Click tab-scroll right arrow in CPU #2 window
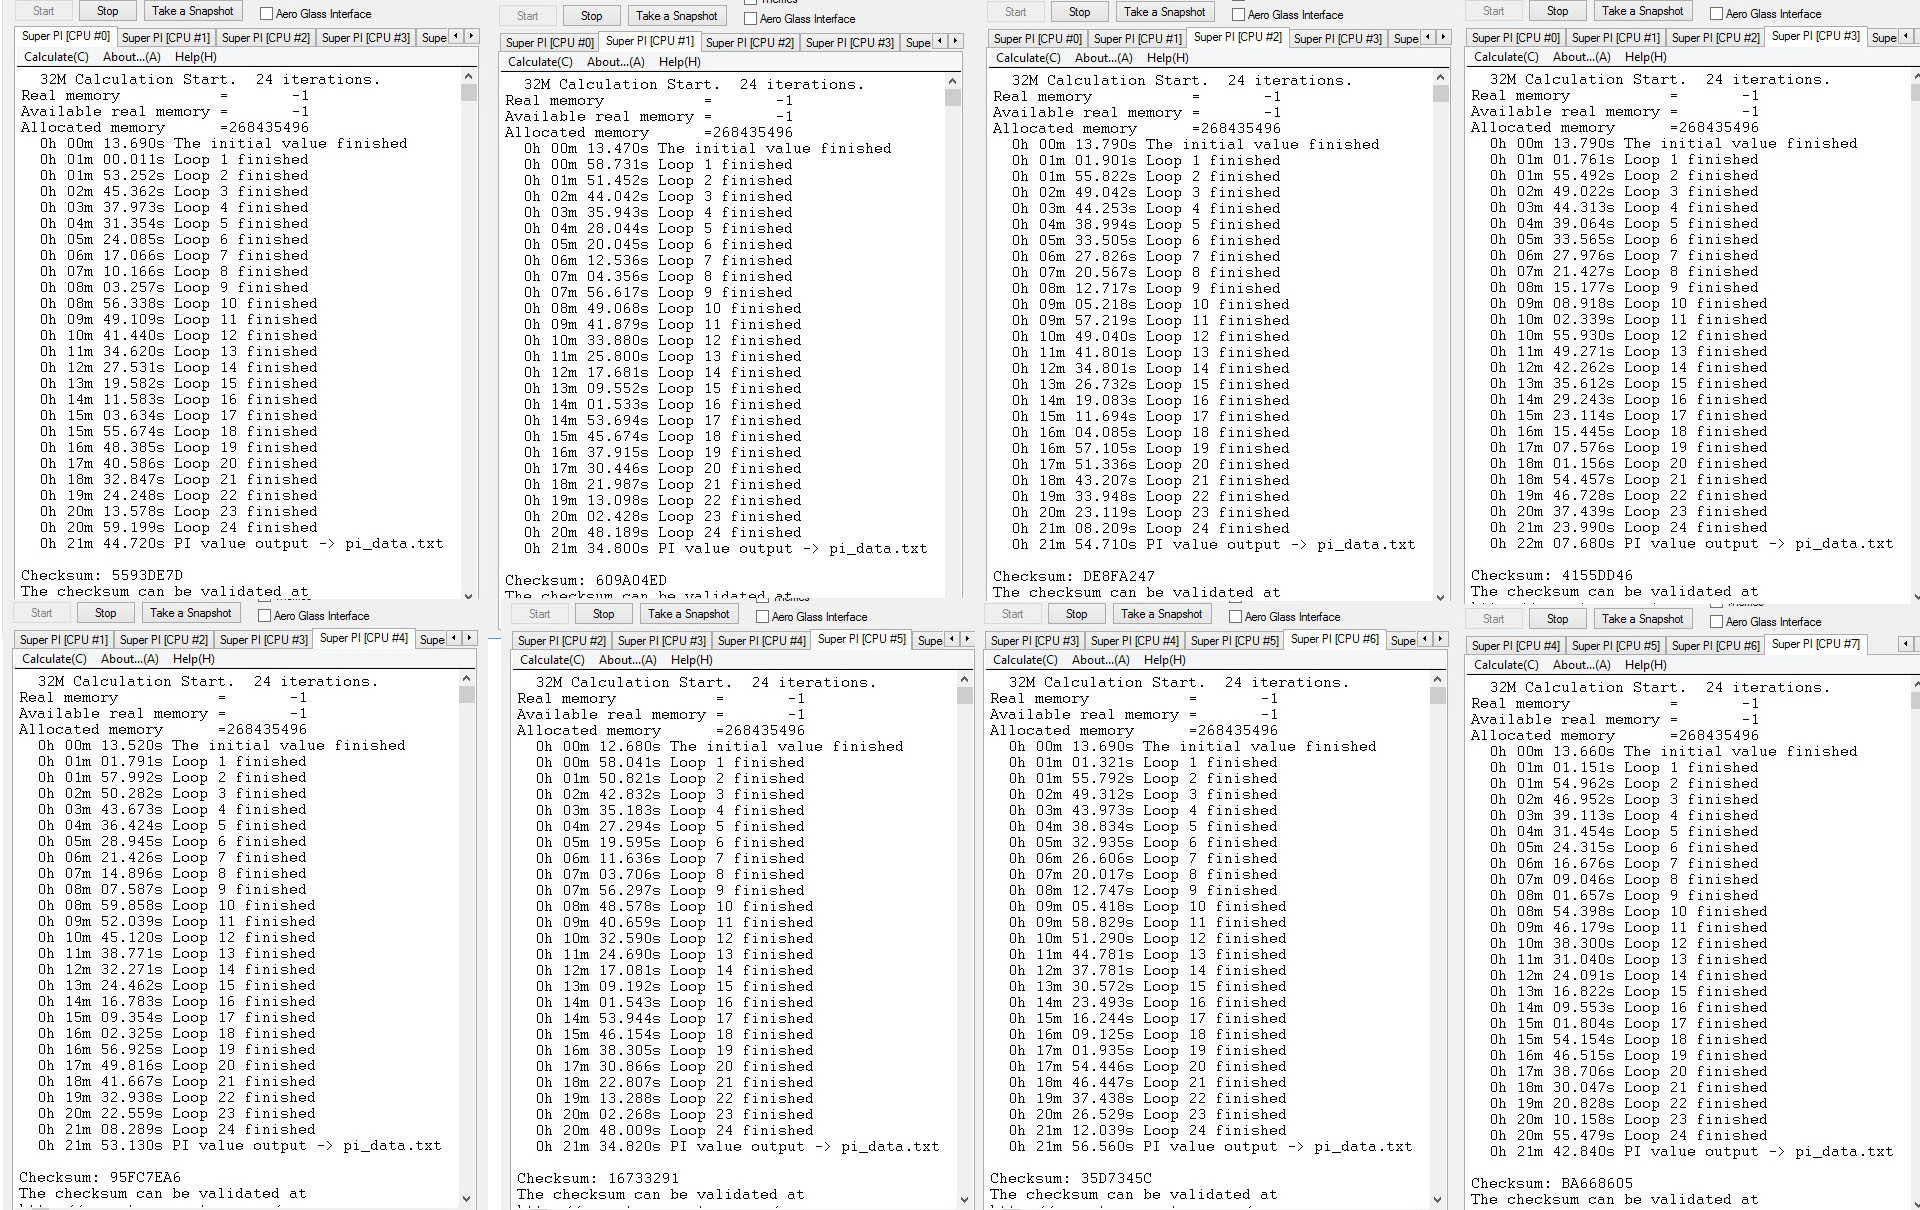Image resolution: width=1920 pixels, height=1210 pixels. click(x=1443, y=37)
